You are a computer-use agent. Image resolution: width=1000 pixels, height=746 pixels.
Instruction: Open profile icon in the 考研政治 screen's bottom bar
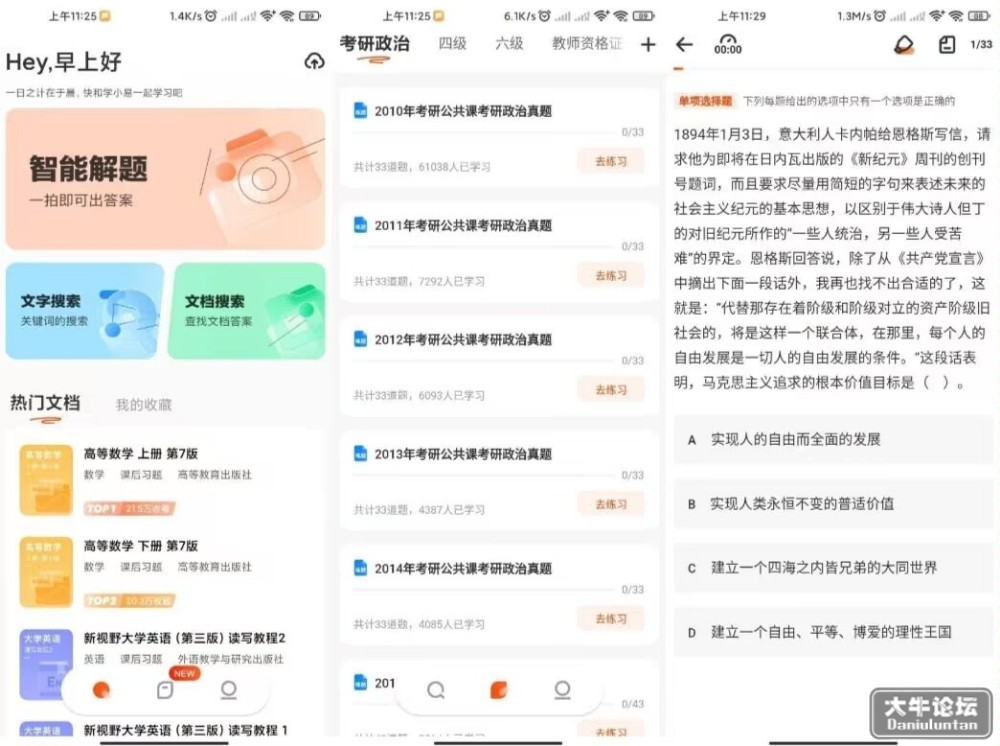(562, 690)
